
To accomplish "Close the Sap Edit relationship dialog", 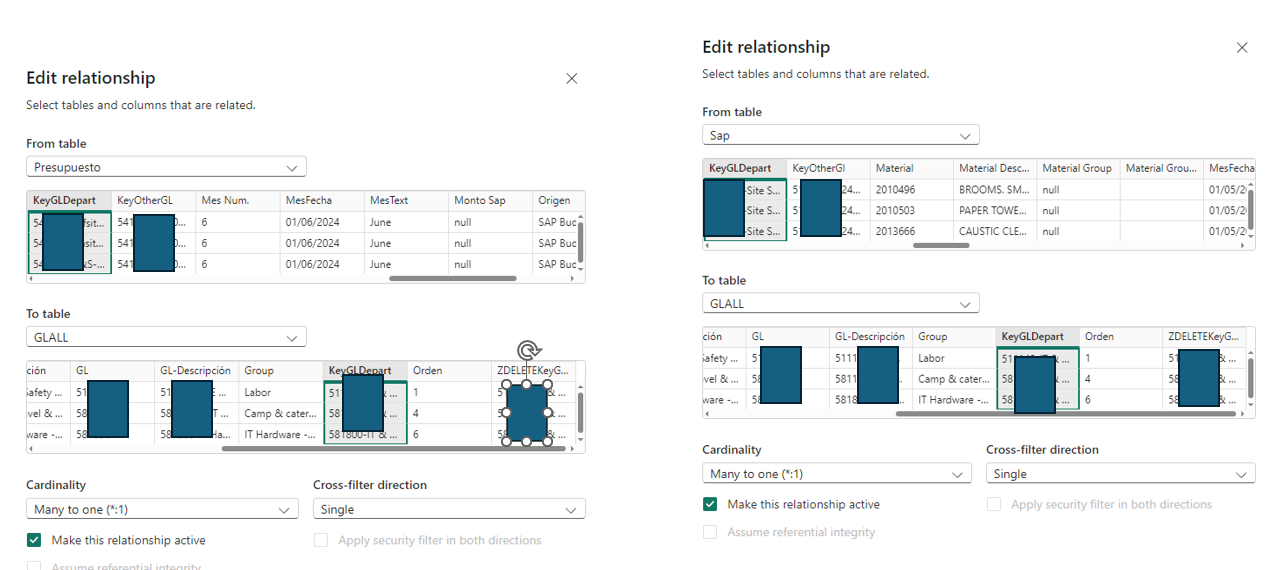I will point(1242,47).
